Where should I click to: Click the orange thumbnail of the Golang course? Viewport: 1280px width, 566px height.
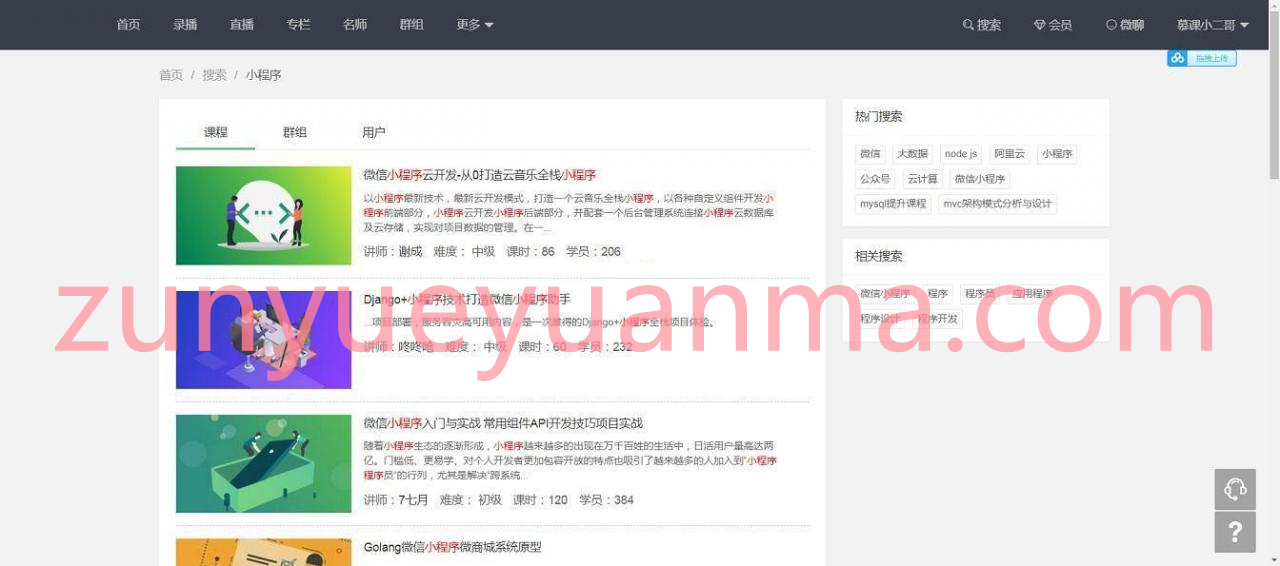(x=264, y=552)
